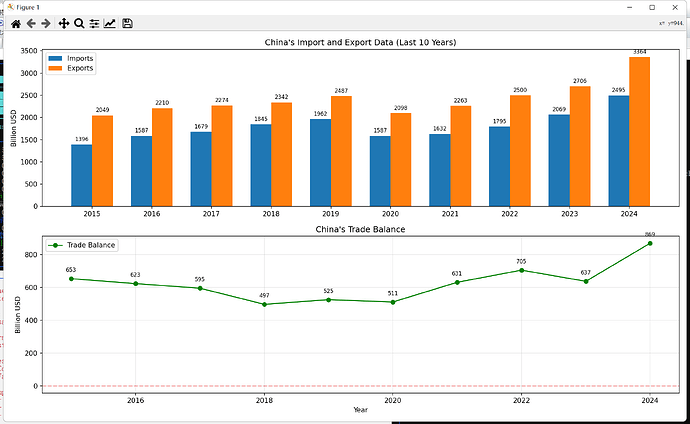Click the bar value label "2500"

[x=520, y=90]
